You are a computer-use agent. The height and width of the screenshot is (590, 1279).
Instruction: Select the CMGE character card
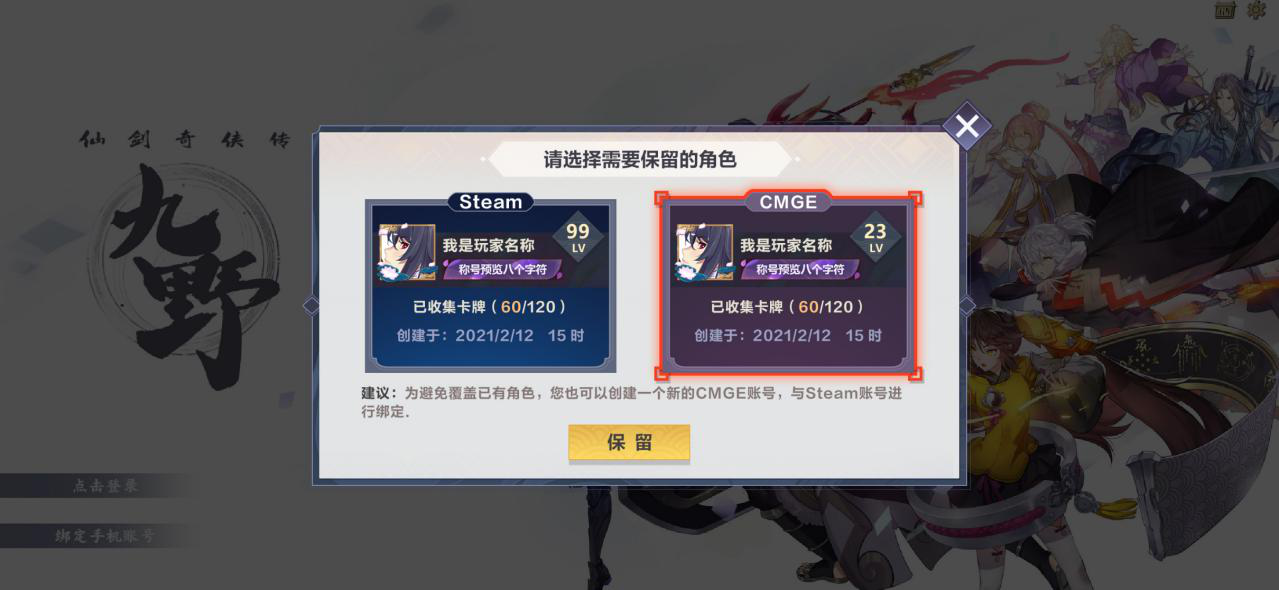click(x=788, y=285)
